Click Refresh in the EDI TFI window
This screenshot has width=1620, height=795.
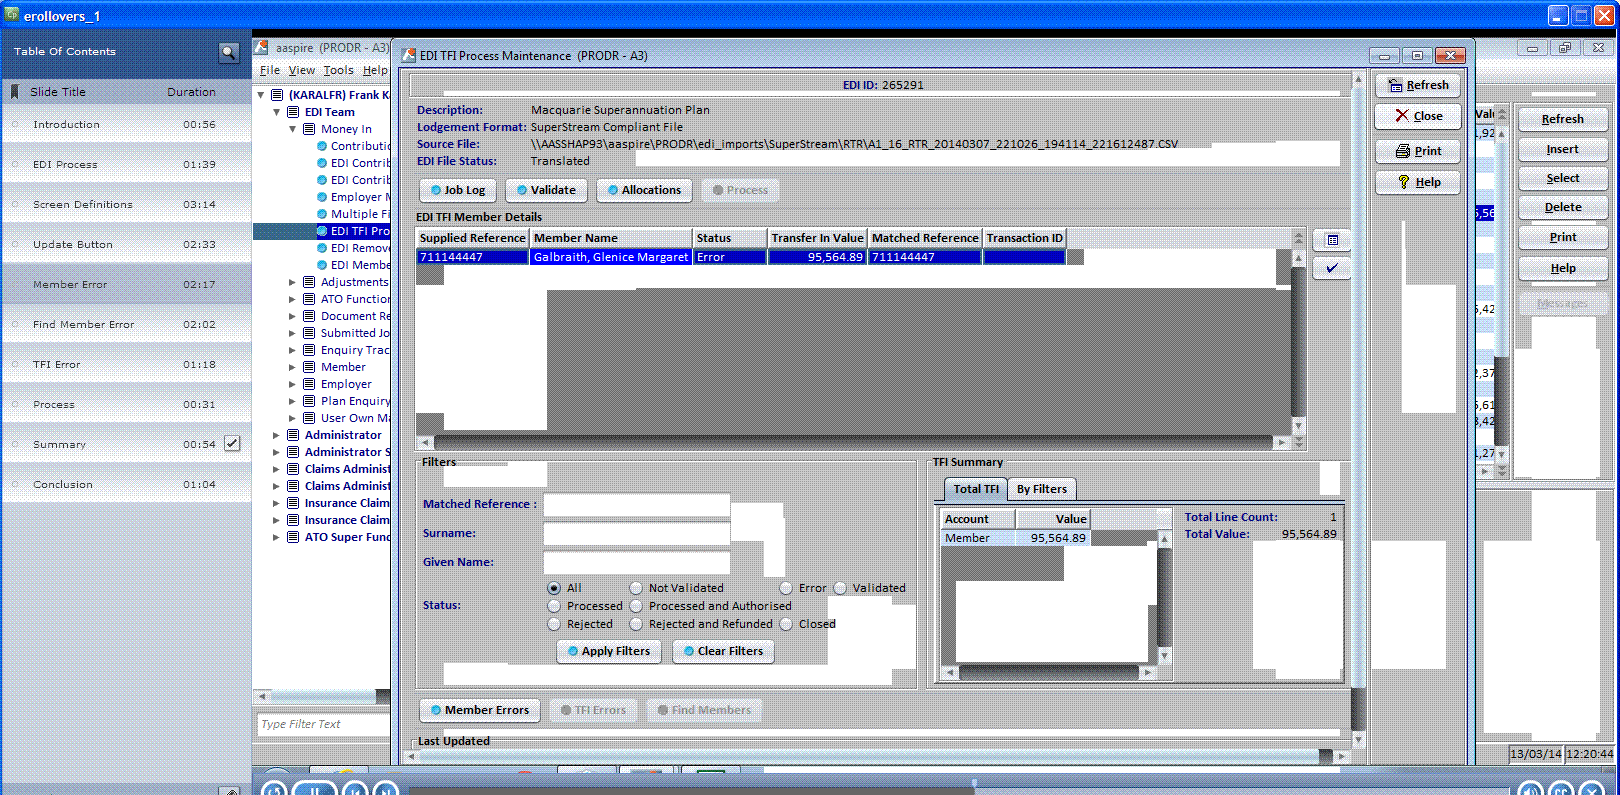(x=1417, y=85)
